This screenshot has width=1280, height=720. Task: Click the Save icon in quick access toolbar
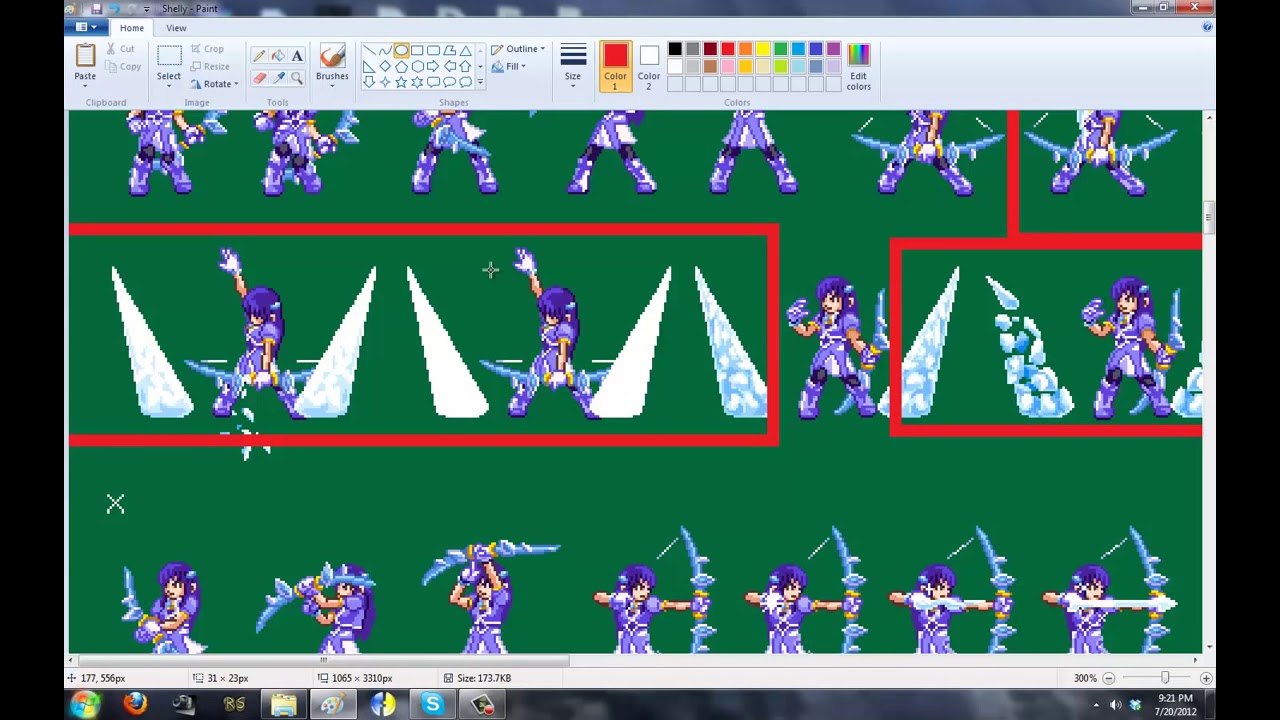(x=96, y=9)
